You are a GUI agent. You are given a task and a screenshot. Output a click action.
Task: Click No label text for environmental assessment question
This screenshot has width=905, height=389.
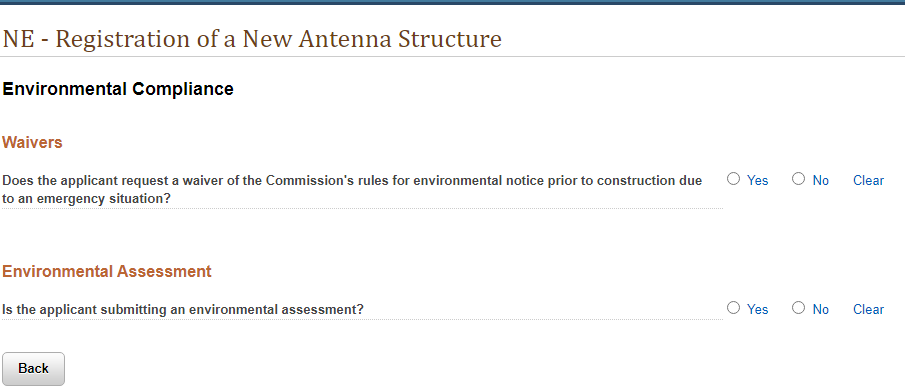click(x=821, y=309)
